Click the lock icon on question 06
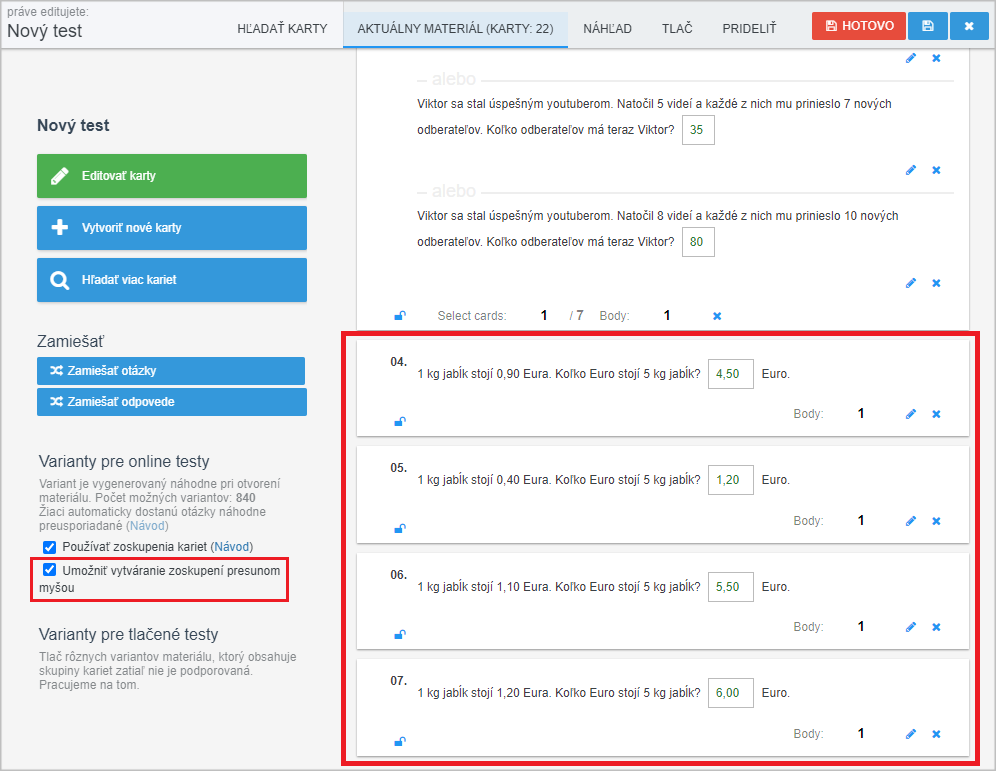Screen dimensions: 996x771 (400, 634)
